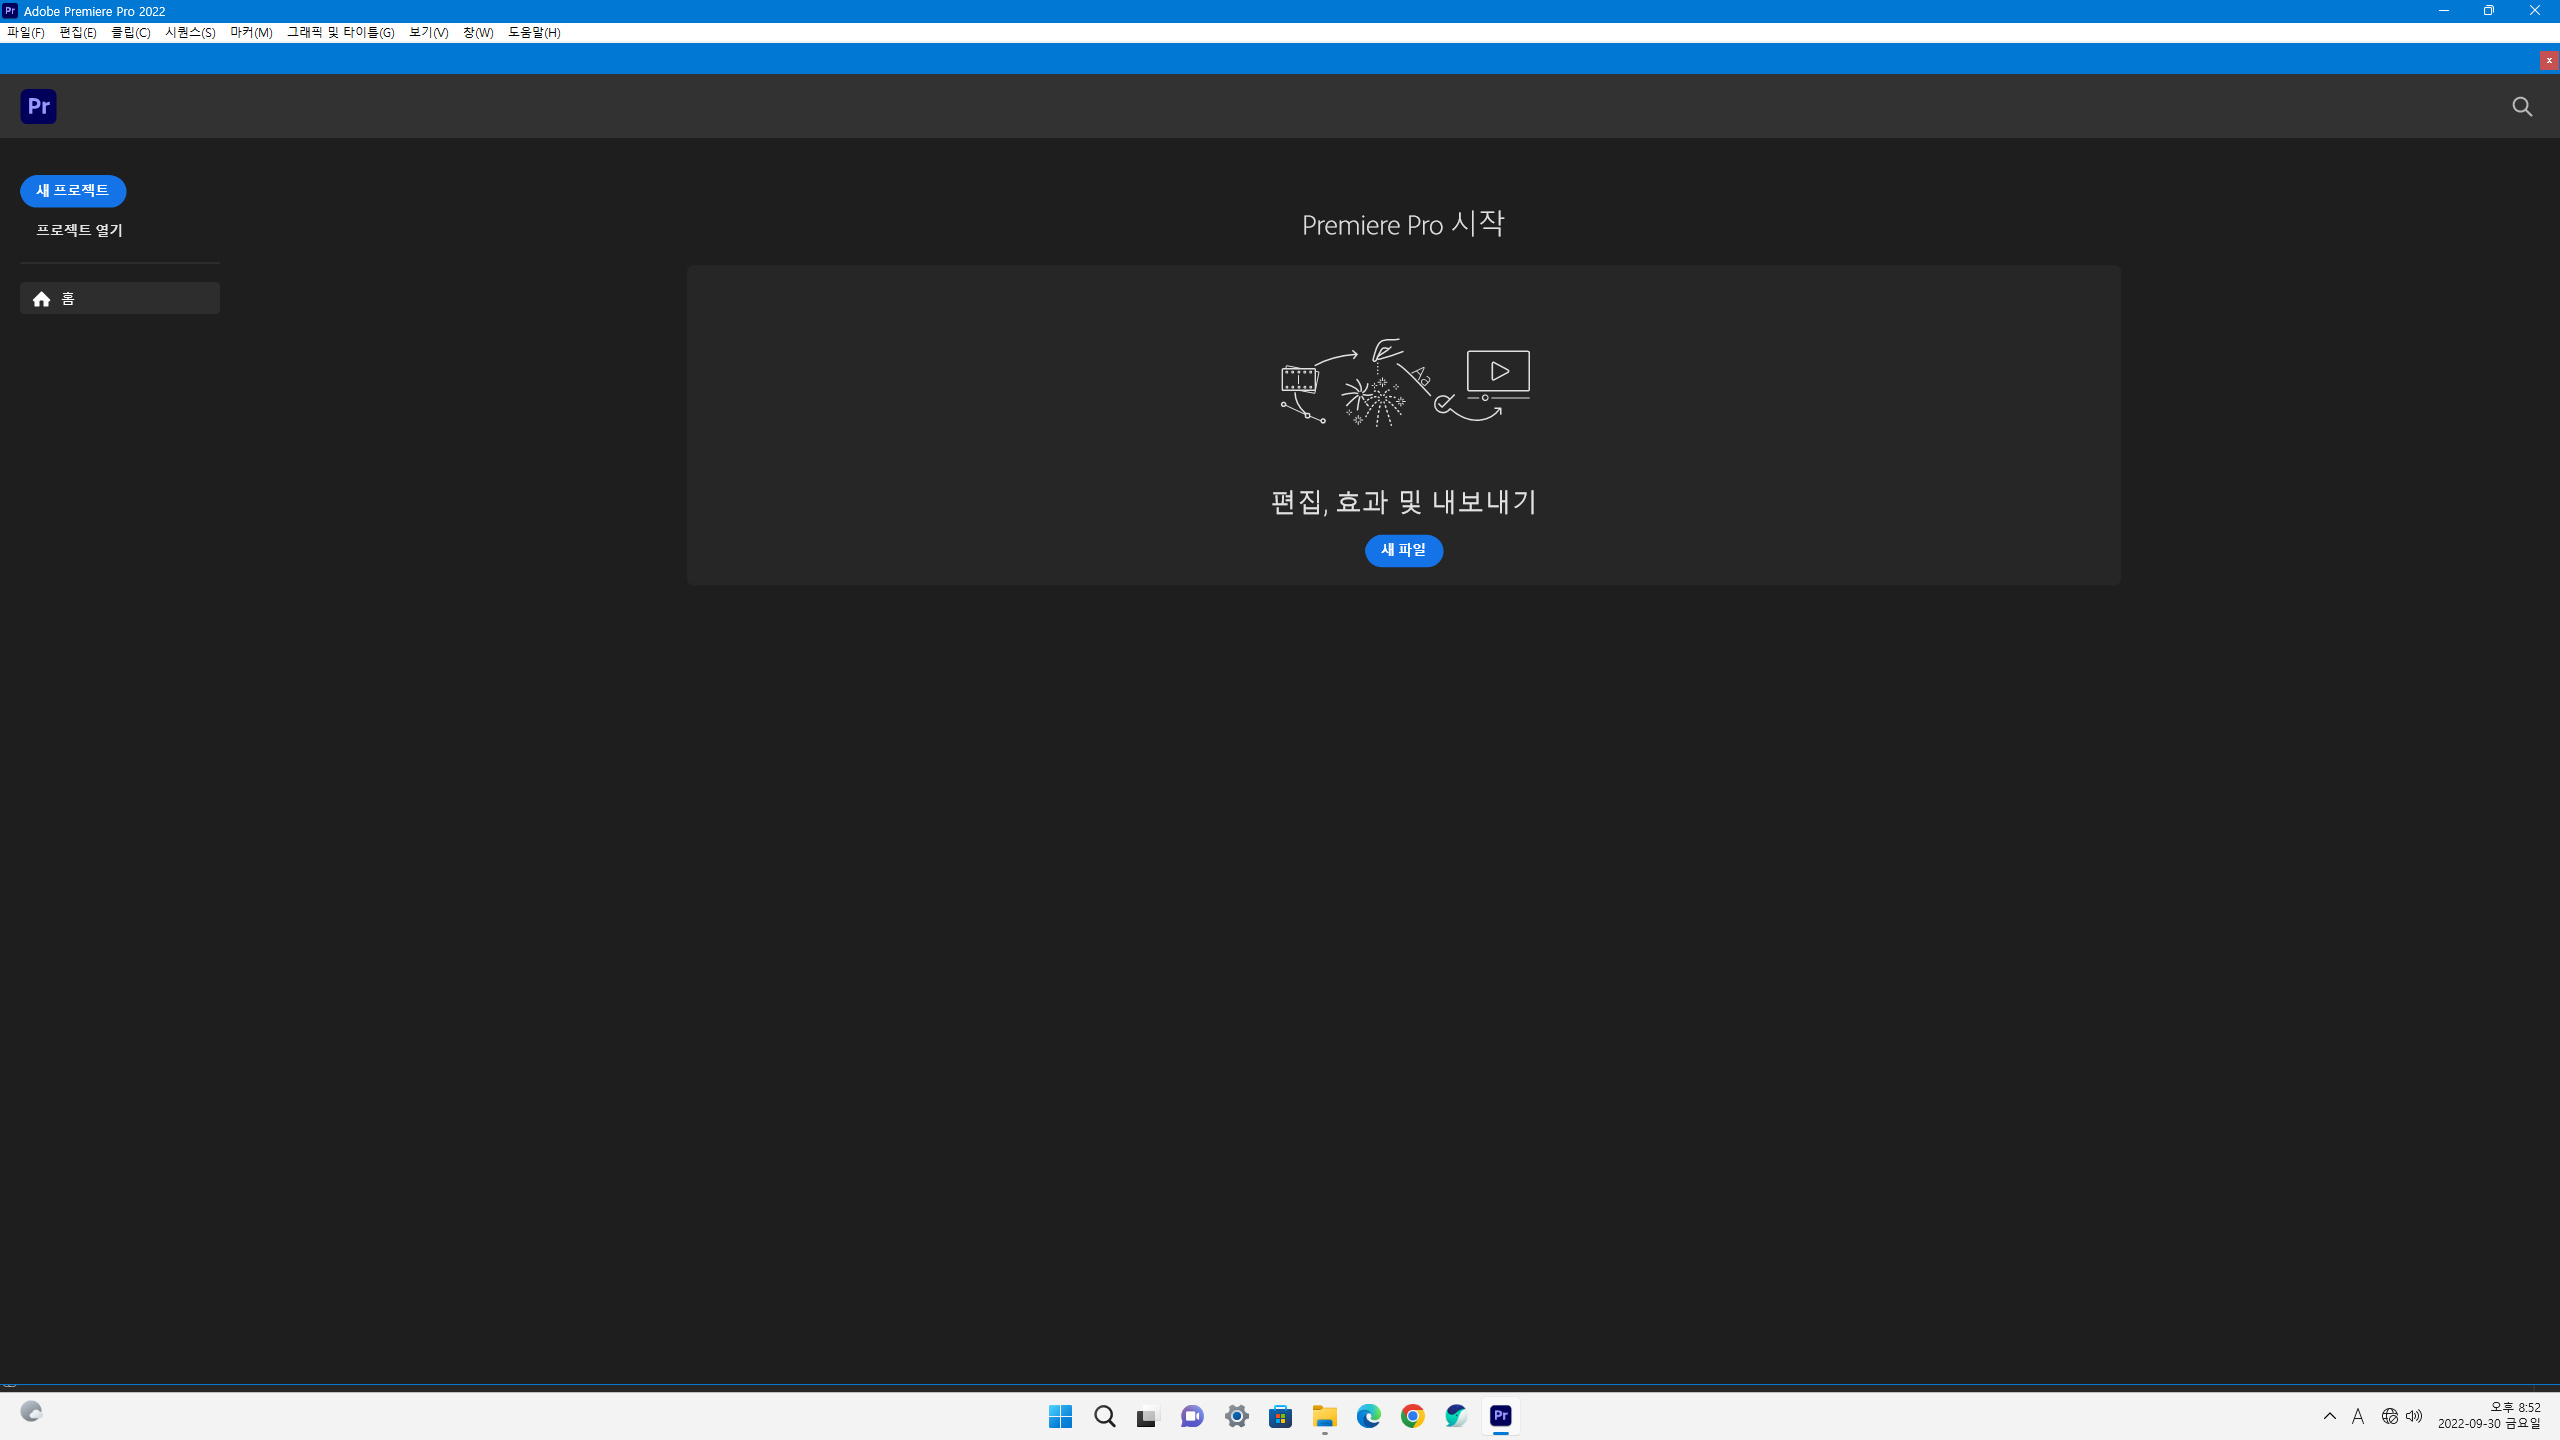Click the taskbar clock and date
The height and width of the screenshot is (1440, 2560).
point(2489,1416)
